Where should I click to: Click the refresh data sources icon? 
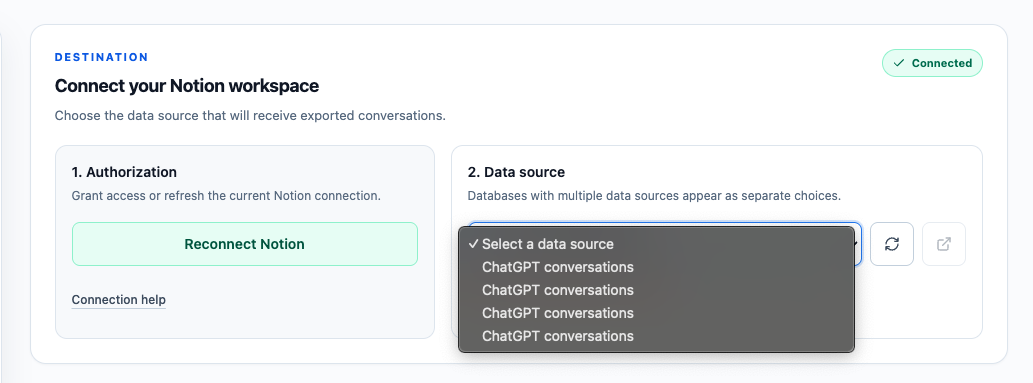click(891, 244)
